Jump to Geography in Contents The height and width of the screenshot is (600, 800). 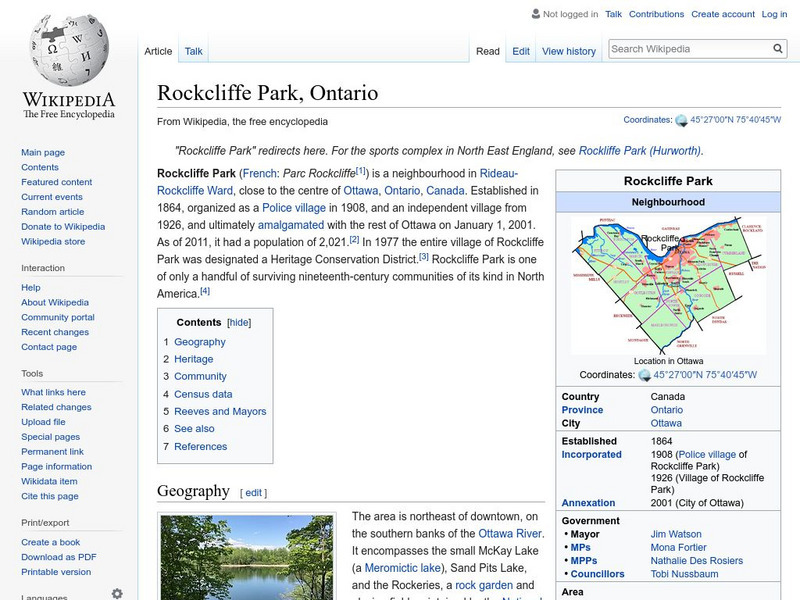coord(199,342)
